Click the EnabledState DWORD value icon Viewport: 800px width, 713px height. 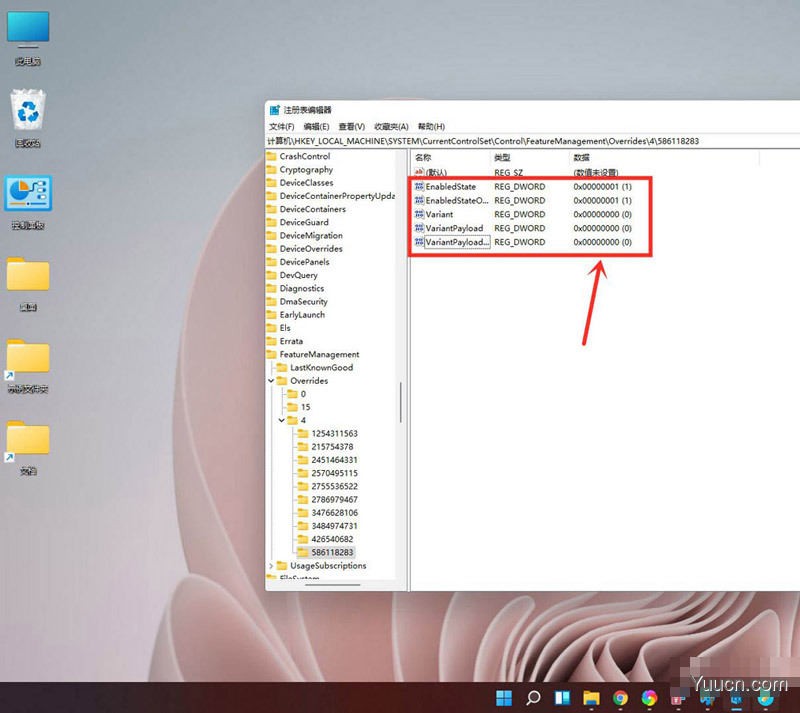pos(419,187)
